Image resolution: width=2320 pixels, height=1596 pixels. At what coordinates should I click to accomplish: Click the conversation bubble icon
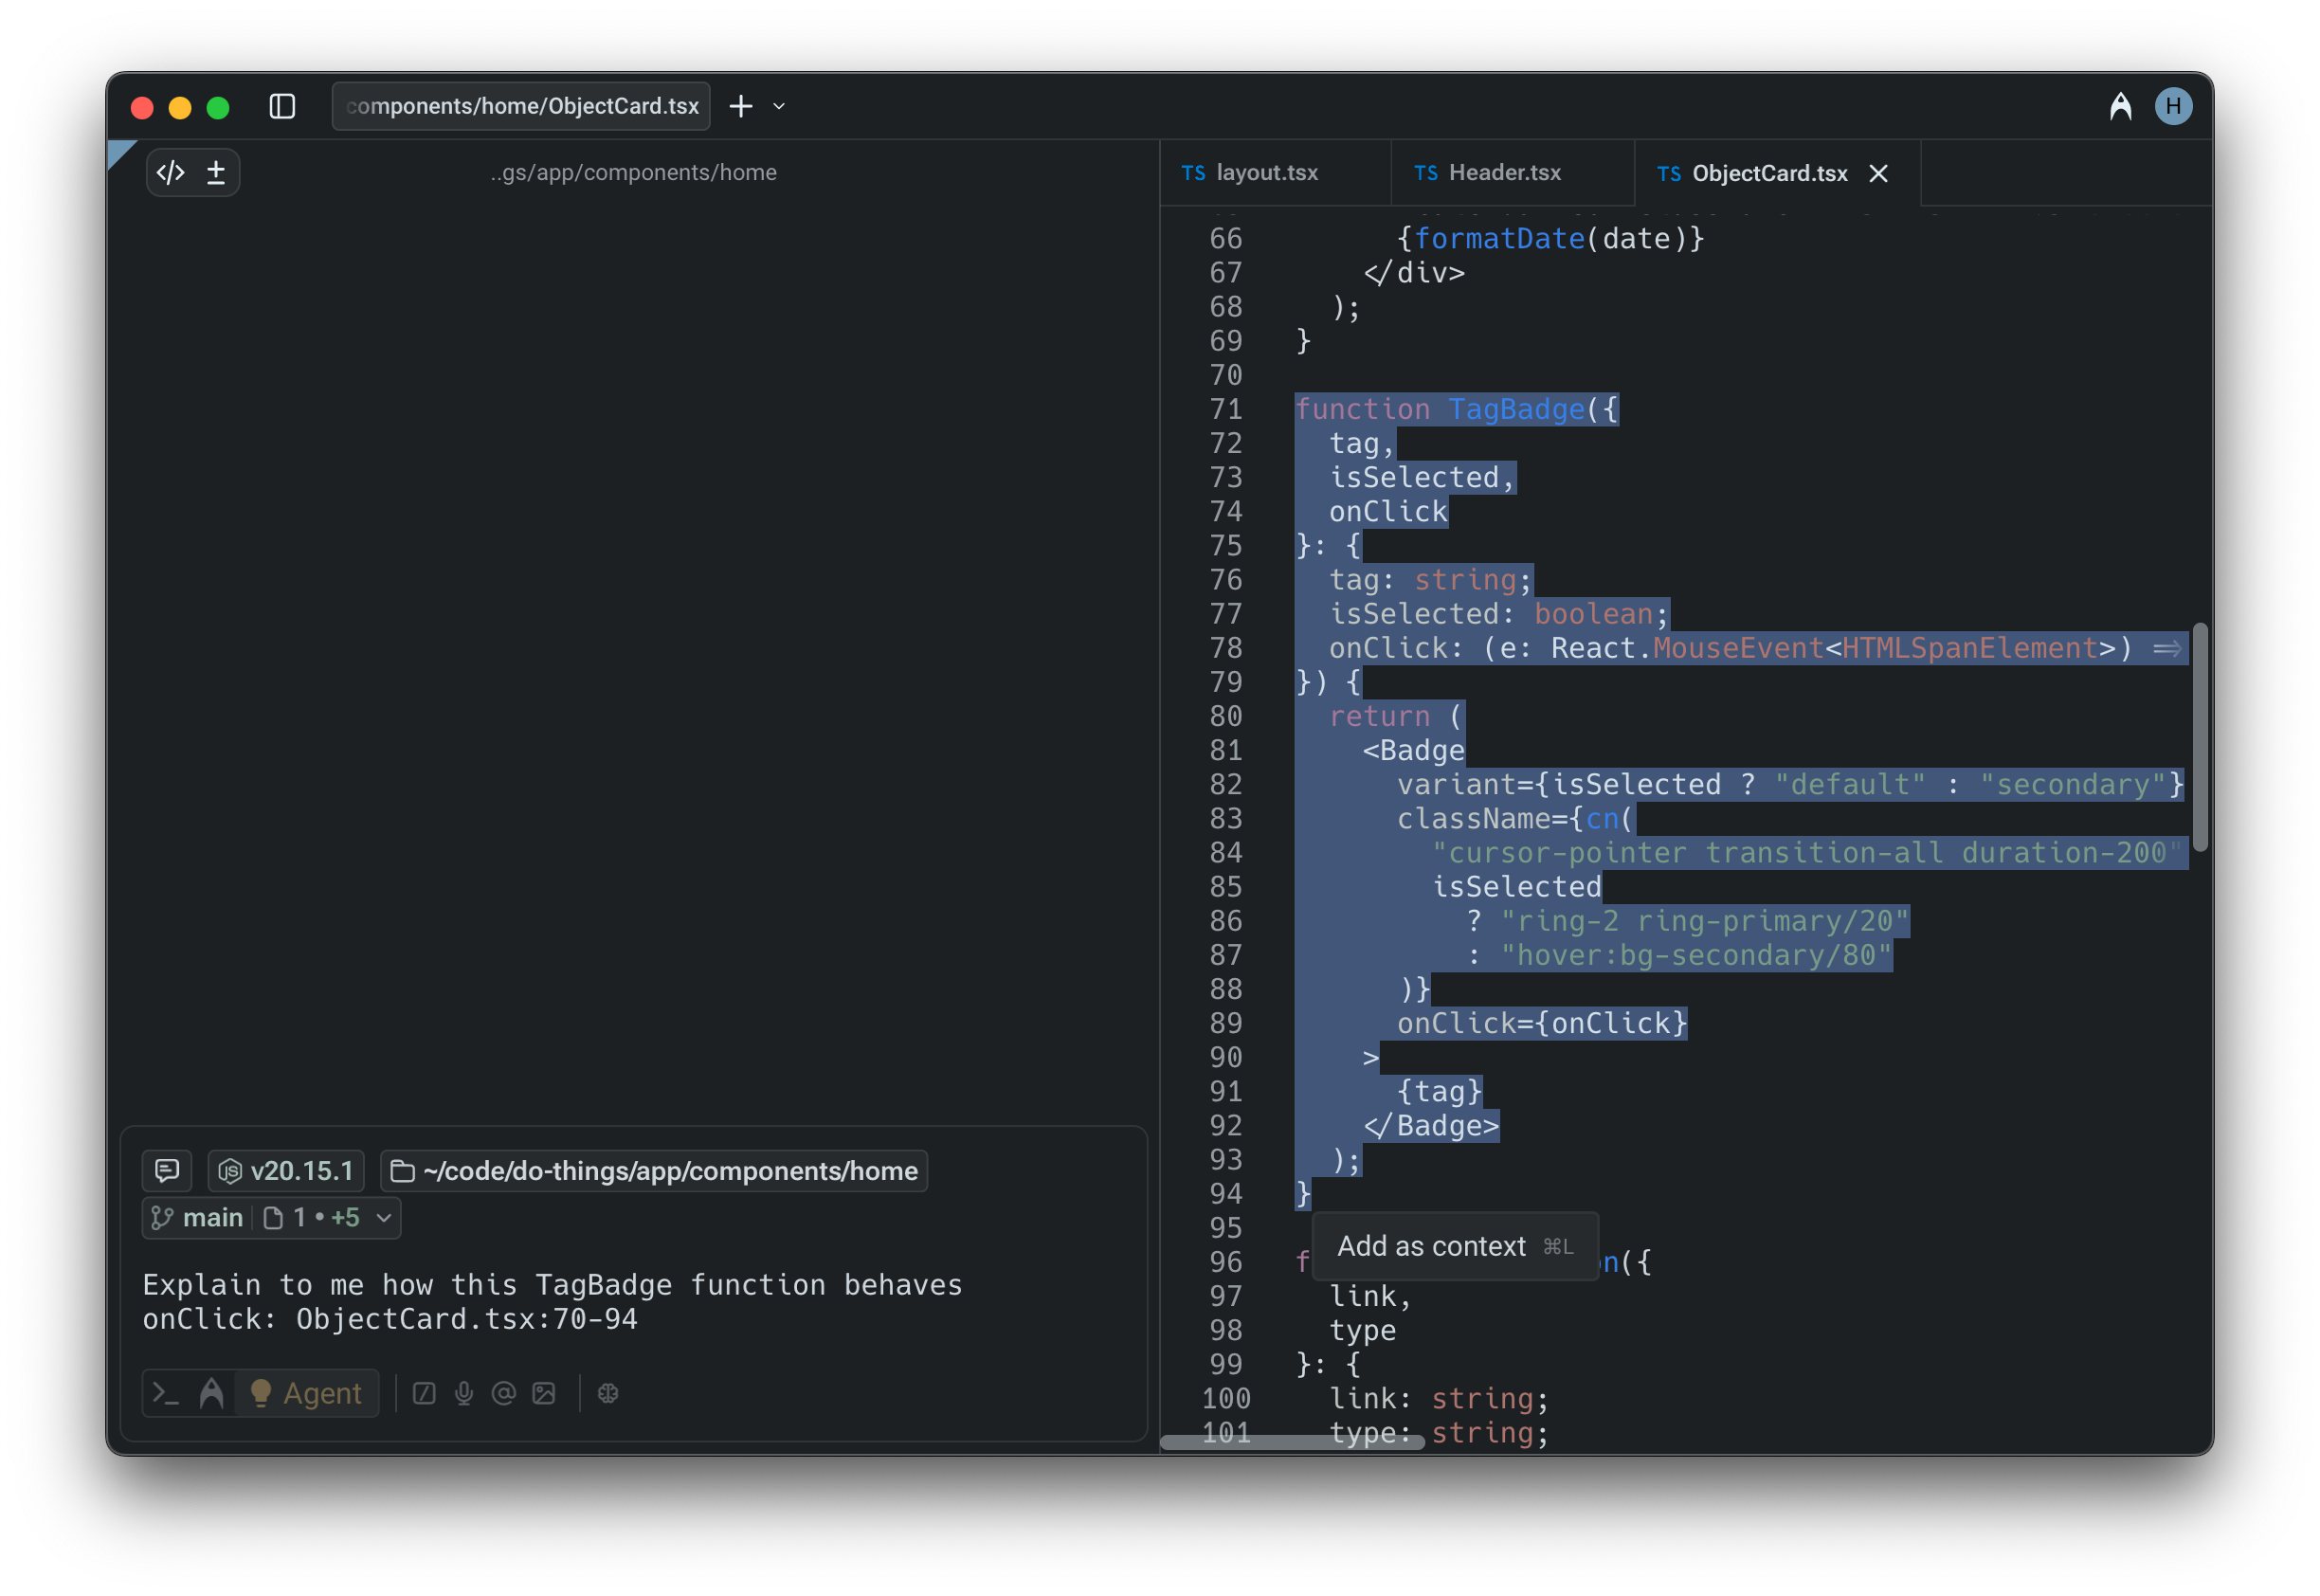pyautogui.click(x=167, y=1170)
